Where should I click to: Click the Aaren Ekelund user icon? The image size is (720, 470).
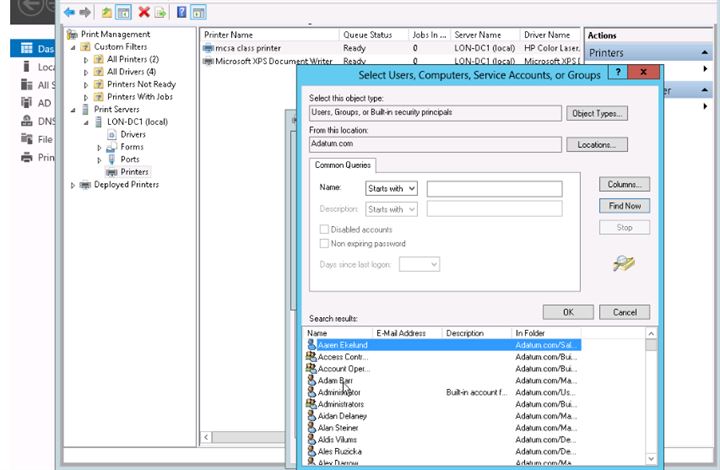311,345
